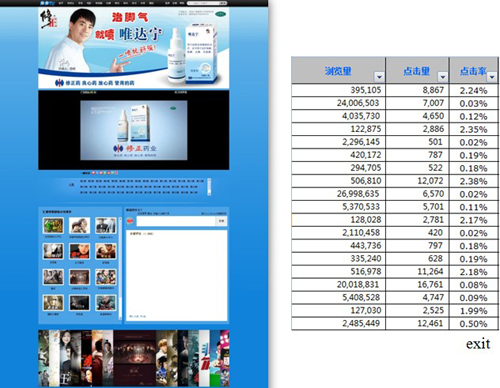Click the submit button beside comment box

[222, 221]
